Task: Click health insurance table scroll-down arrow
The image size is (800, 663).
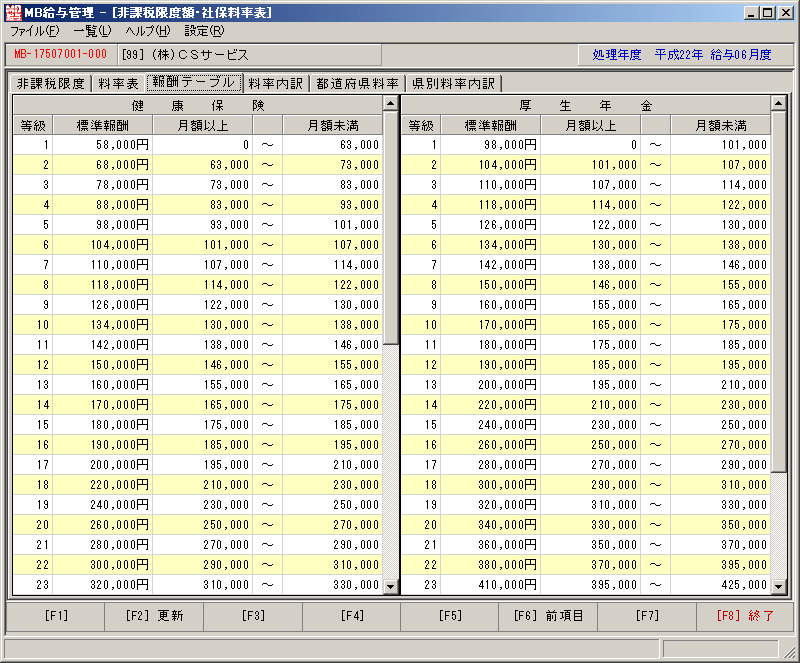Action: (x=391, y=586)
